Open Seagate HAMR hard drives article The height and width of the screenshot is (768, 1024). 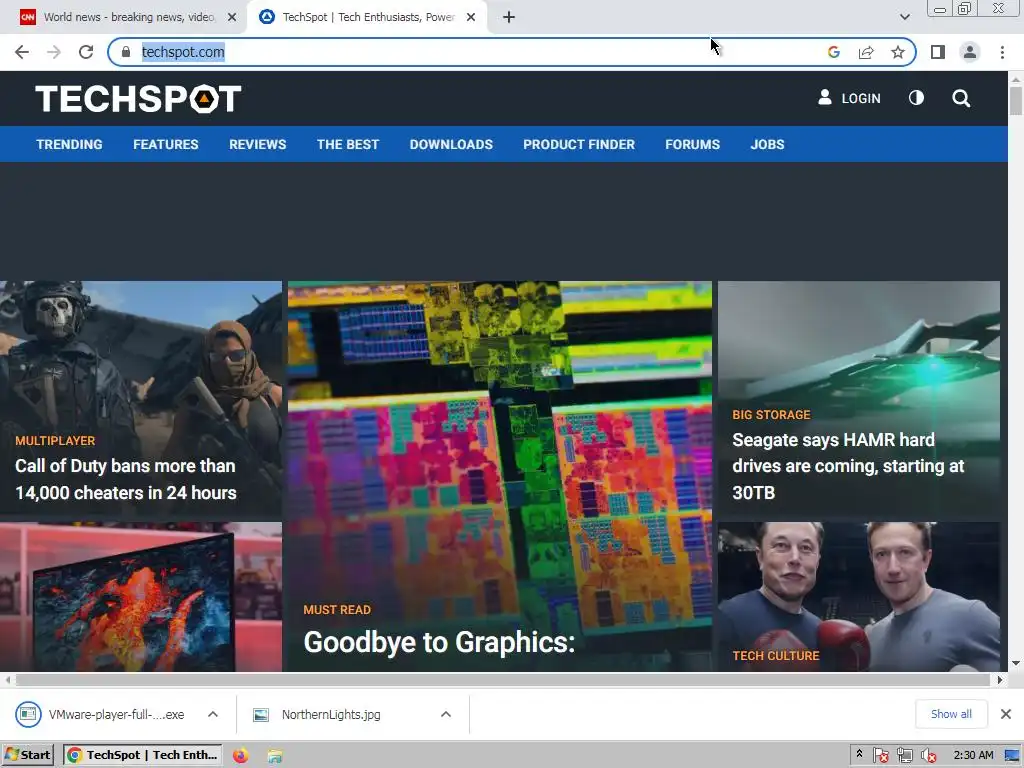click(848, 466)
